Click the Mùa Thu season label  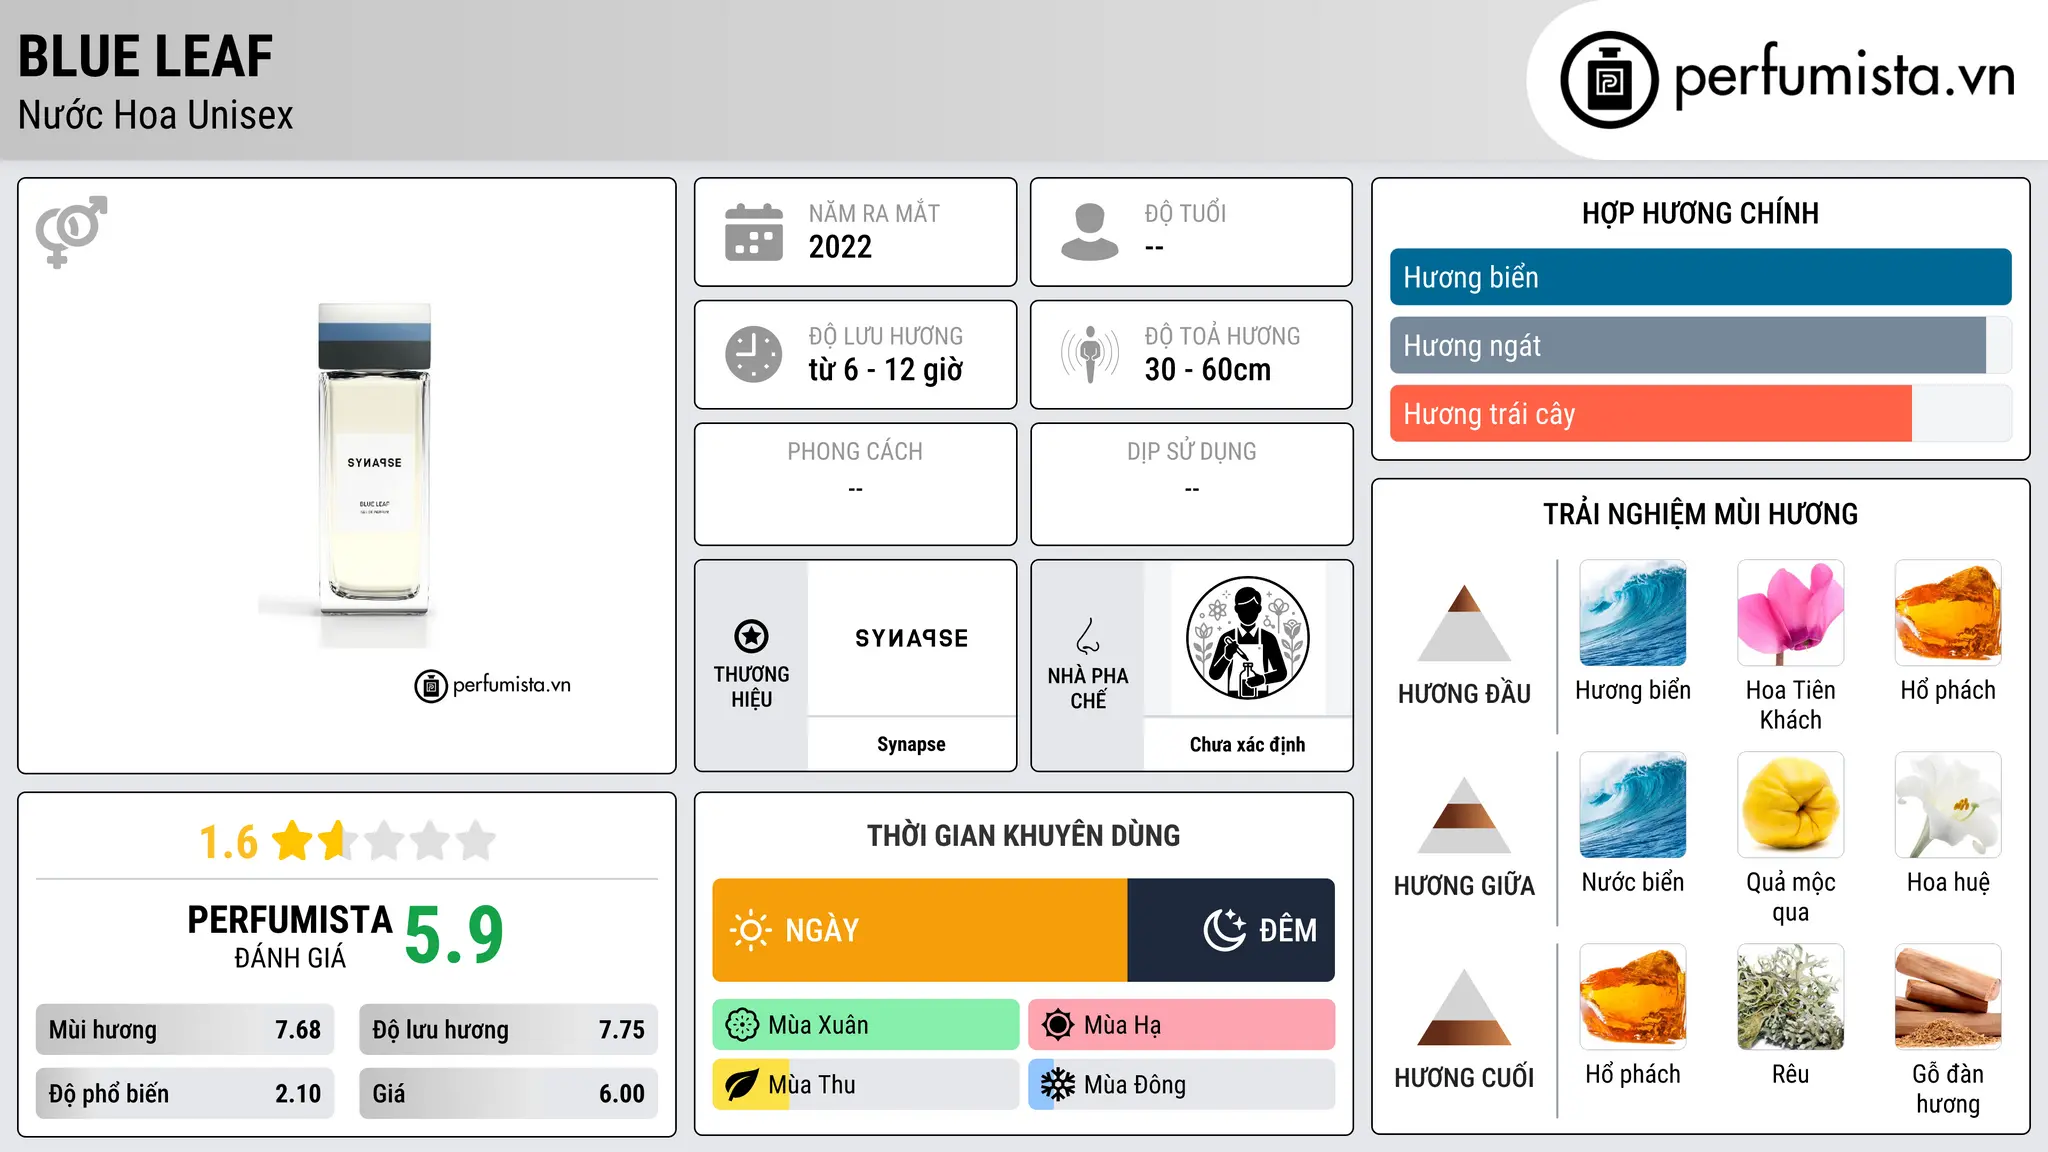(x=812, y=1085)
